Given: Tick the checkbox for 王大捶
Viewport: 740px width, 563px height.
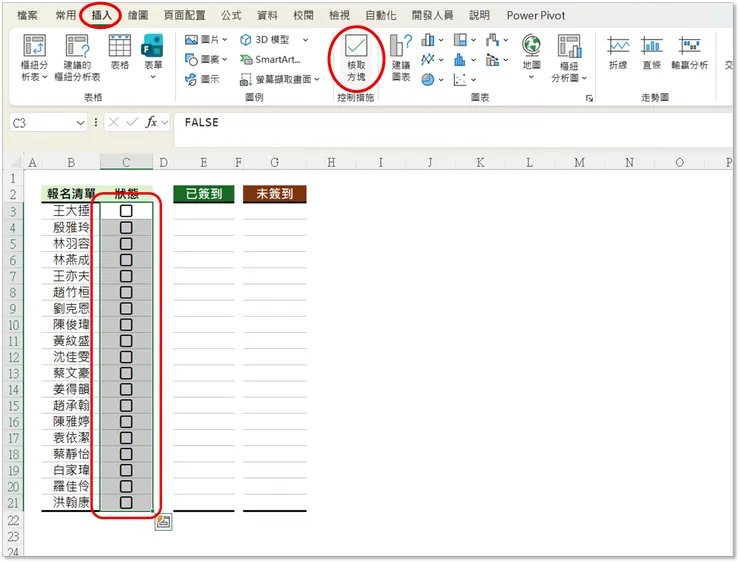Looking at the screenshot, I should 126,210.
